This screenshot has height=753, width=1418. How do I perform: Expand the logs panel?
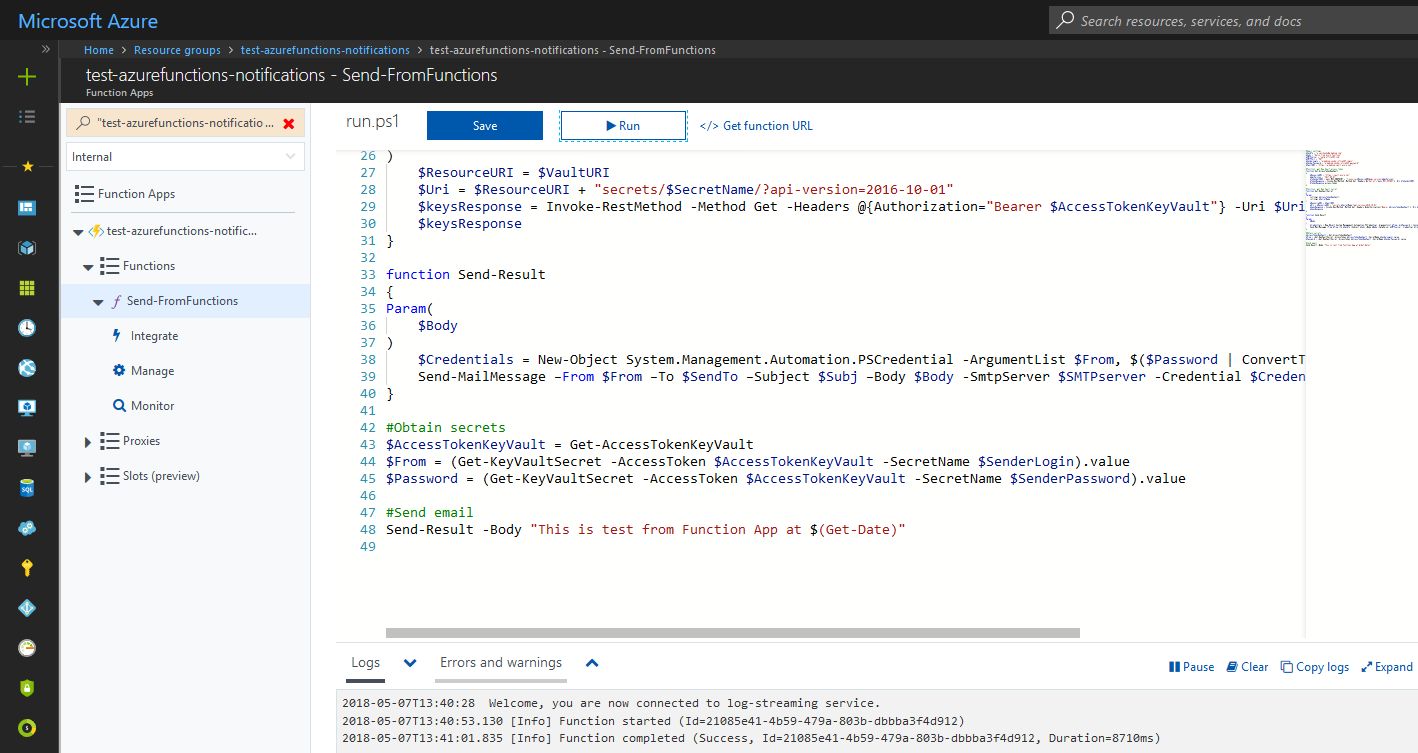1387,667
